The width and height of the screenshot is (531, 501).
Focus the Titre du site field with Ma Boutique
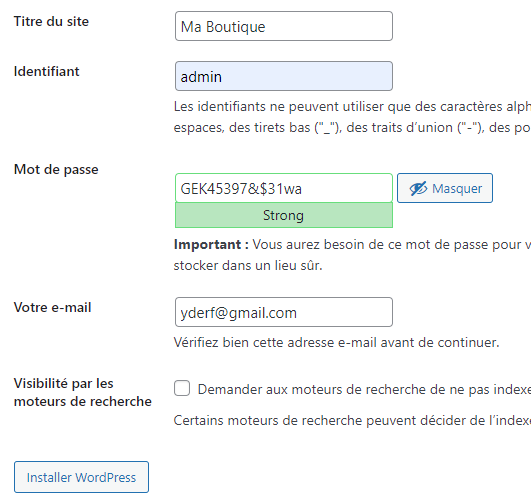tap(284, 26)
